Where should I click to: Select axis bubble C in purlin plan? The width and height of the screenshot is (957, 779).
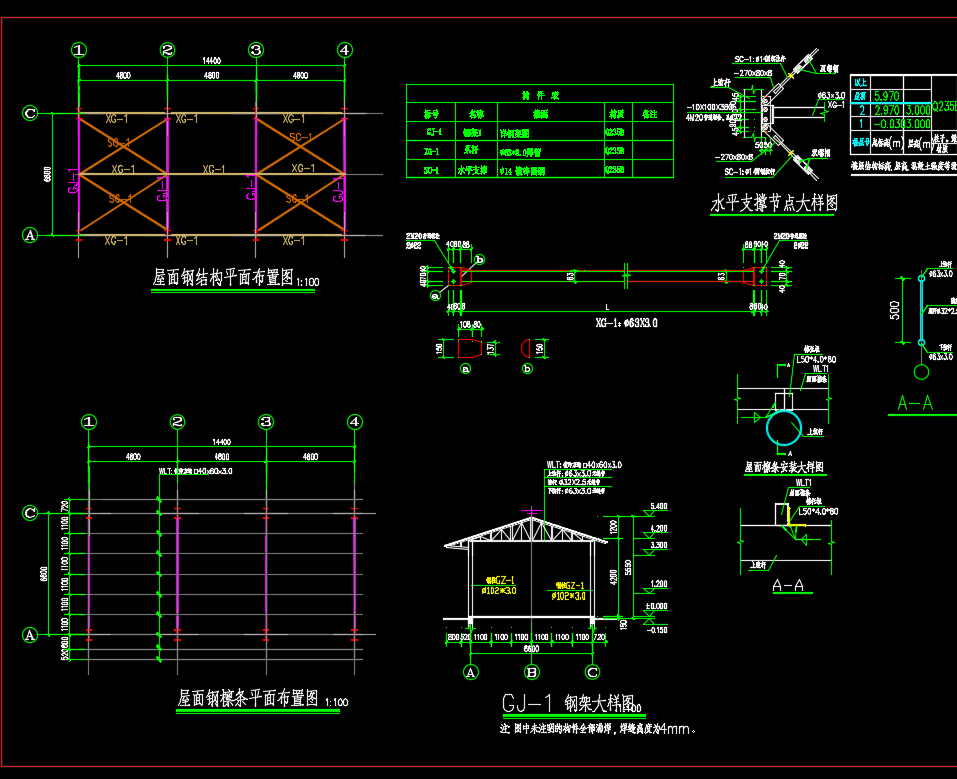[x=30, y=513]
